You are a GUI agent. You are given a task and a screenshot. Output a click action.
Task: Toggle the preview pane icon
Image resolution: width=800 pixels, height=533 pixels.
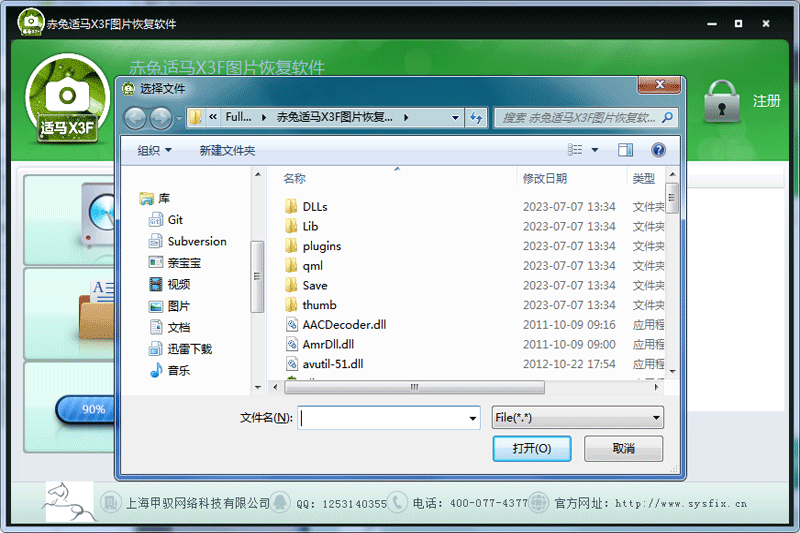[626, 150]
